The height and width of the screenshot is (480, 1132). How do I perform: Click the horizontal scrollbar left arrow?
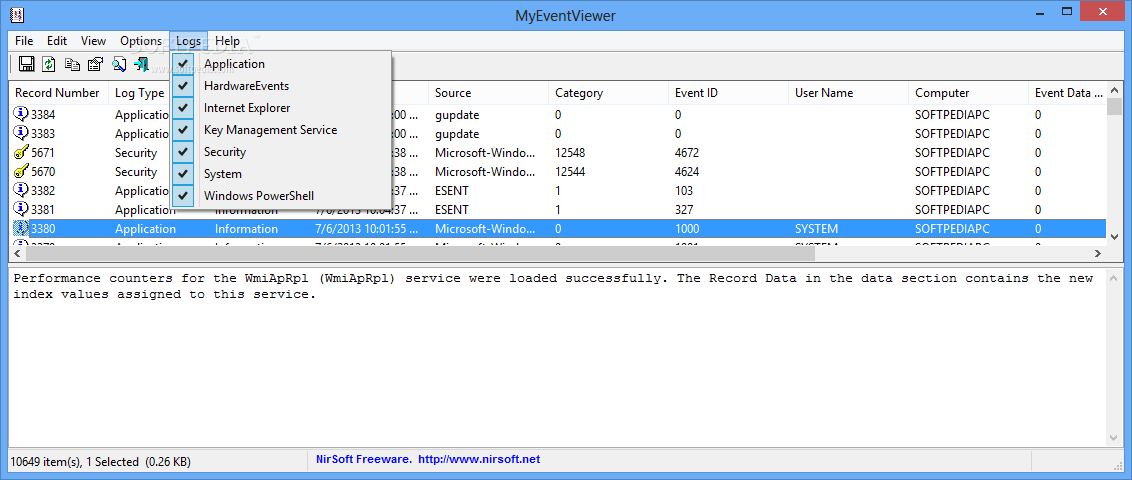(17, 253)
